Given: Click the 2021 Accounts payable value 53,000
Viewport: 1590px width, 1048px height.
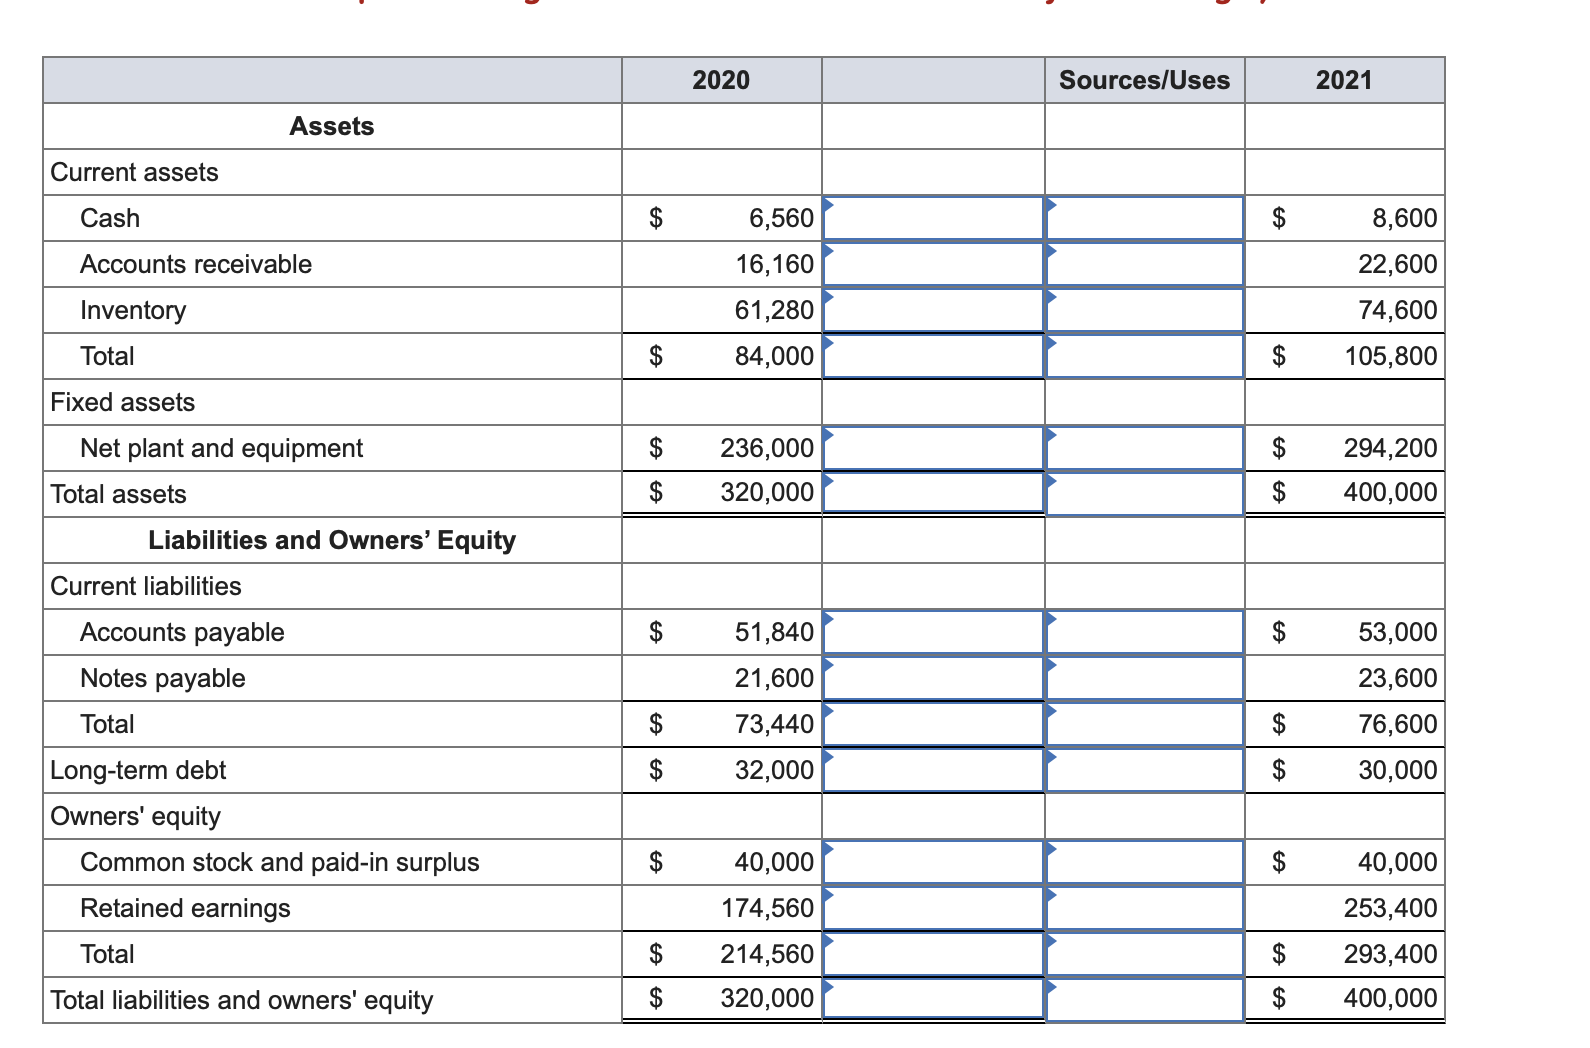Looking at the screenshot, I should [x=1398, y=632].
